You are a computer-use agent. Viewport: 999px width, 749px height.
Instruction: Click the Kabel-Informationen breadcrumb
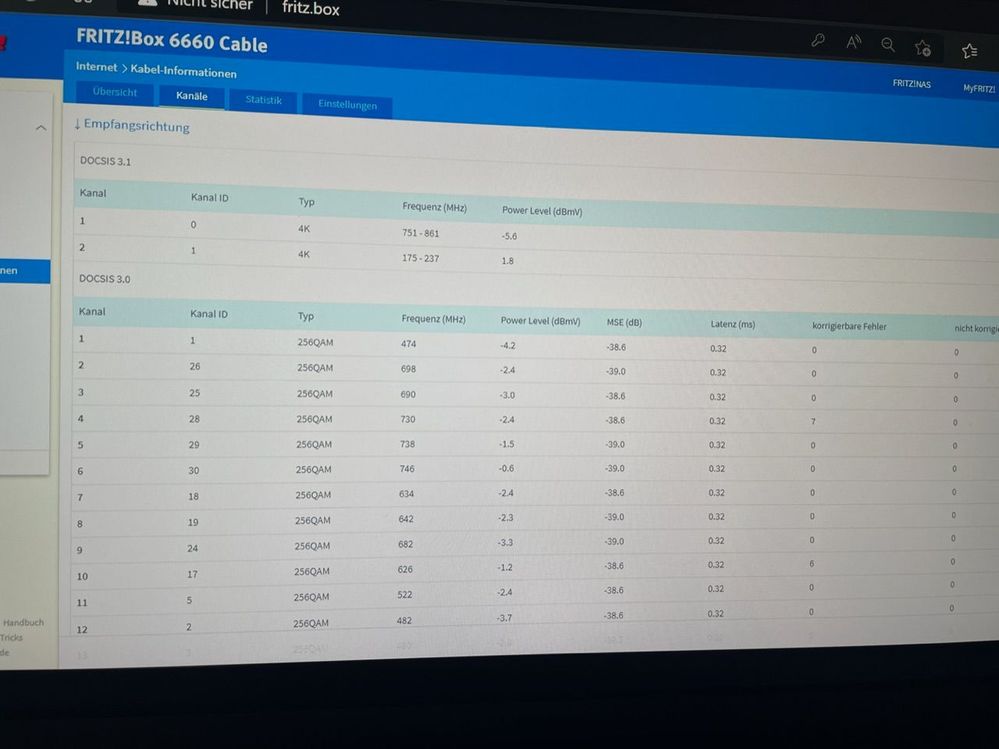[x=183, y=71]
